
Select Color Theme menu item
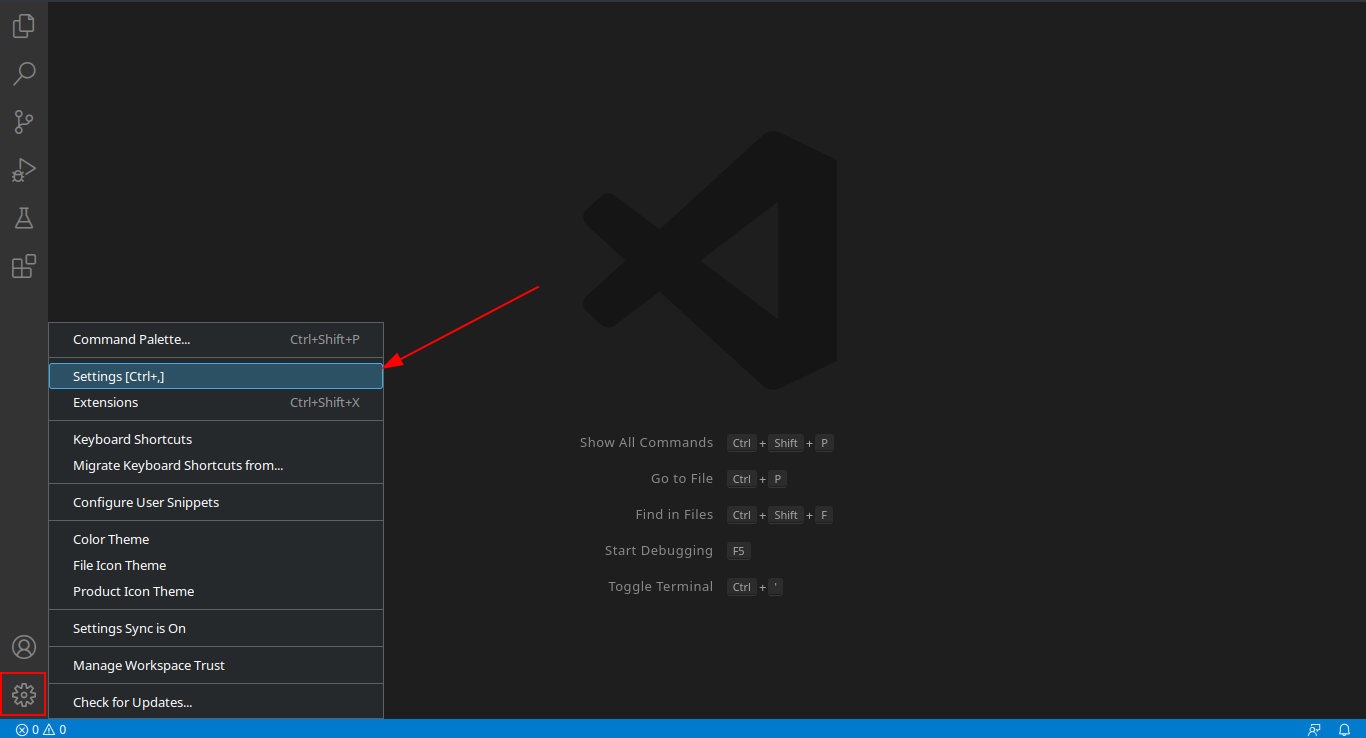point(216,539)
